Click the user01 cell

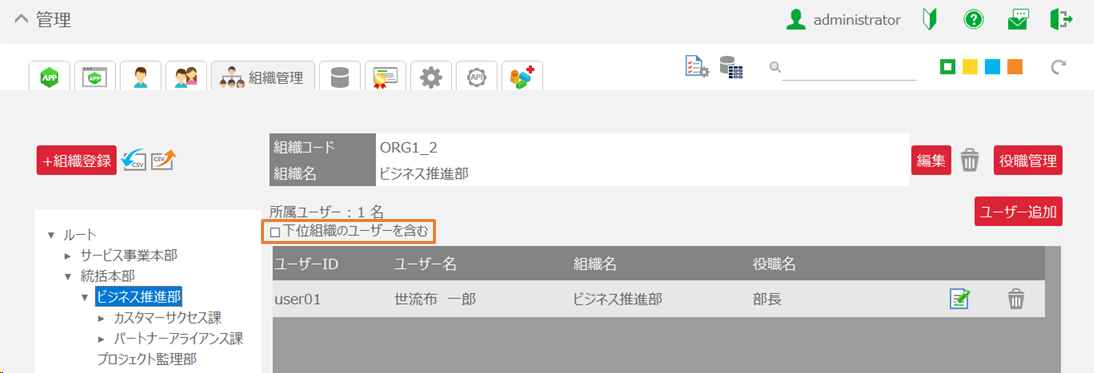coord(297,299)
